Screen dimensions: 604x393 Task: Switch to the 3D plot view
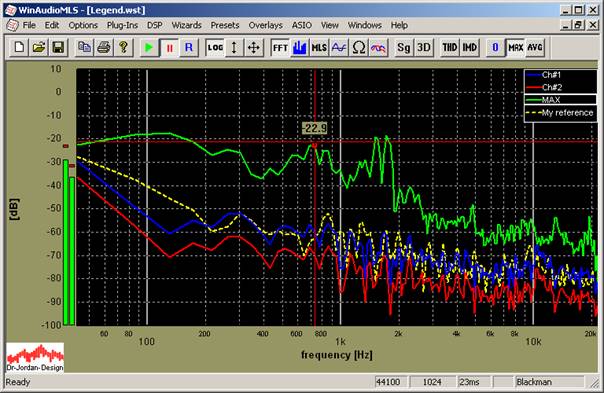(423, 47)
